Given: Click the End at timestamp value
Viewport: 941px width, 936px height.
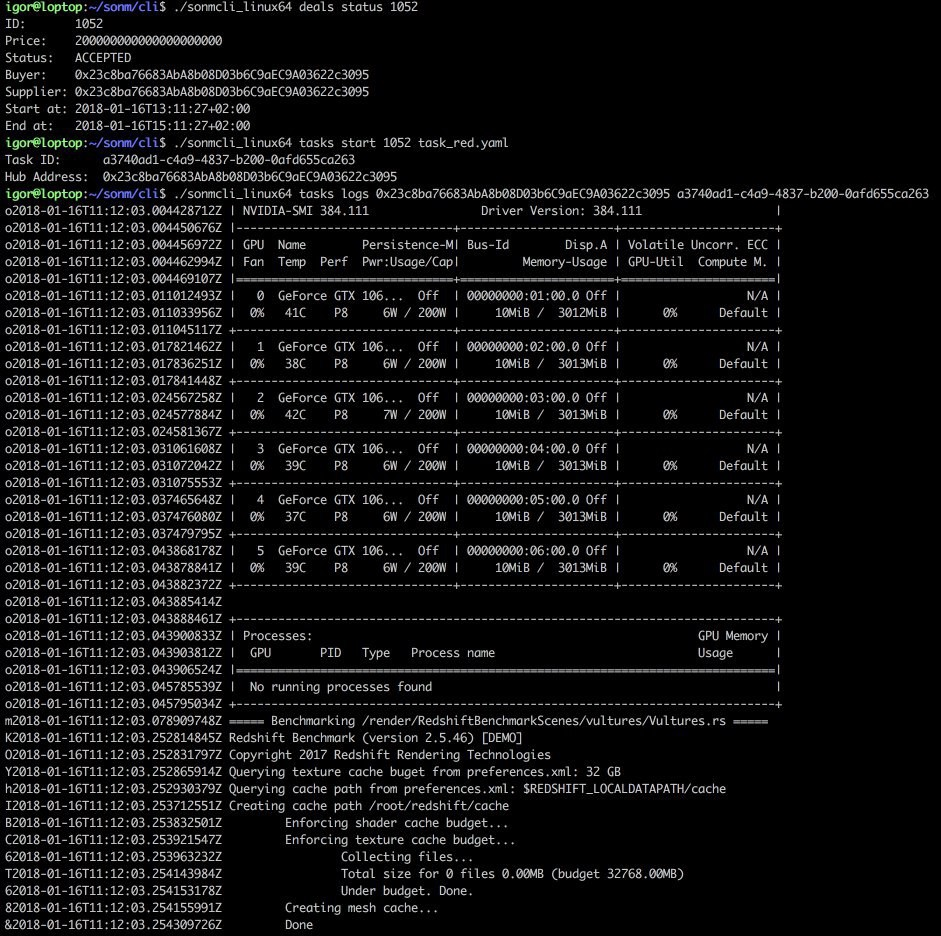Looking at the screenshot, I should click(162, 126).
